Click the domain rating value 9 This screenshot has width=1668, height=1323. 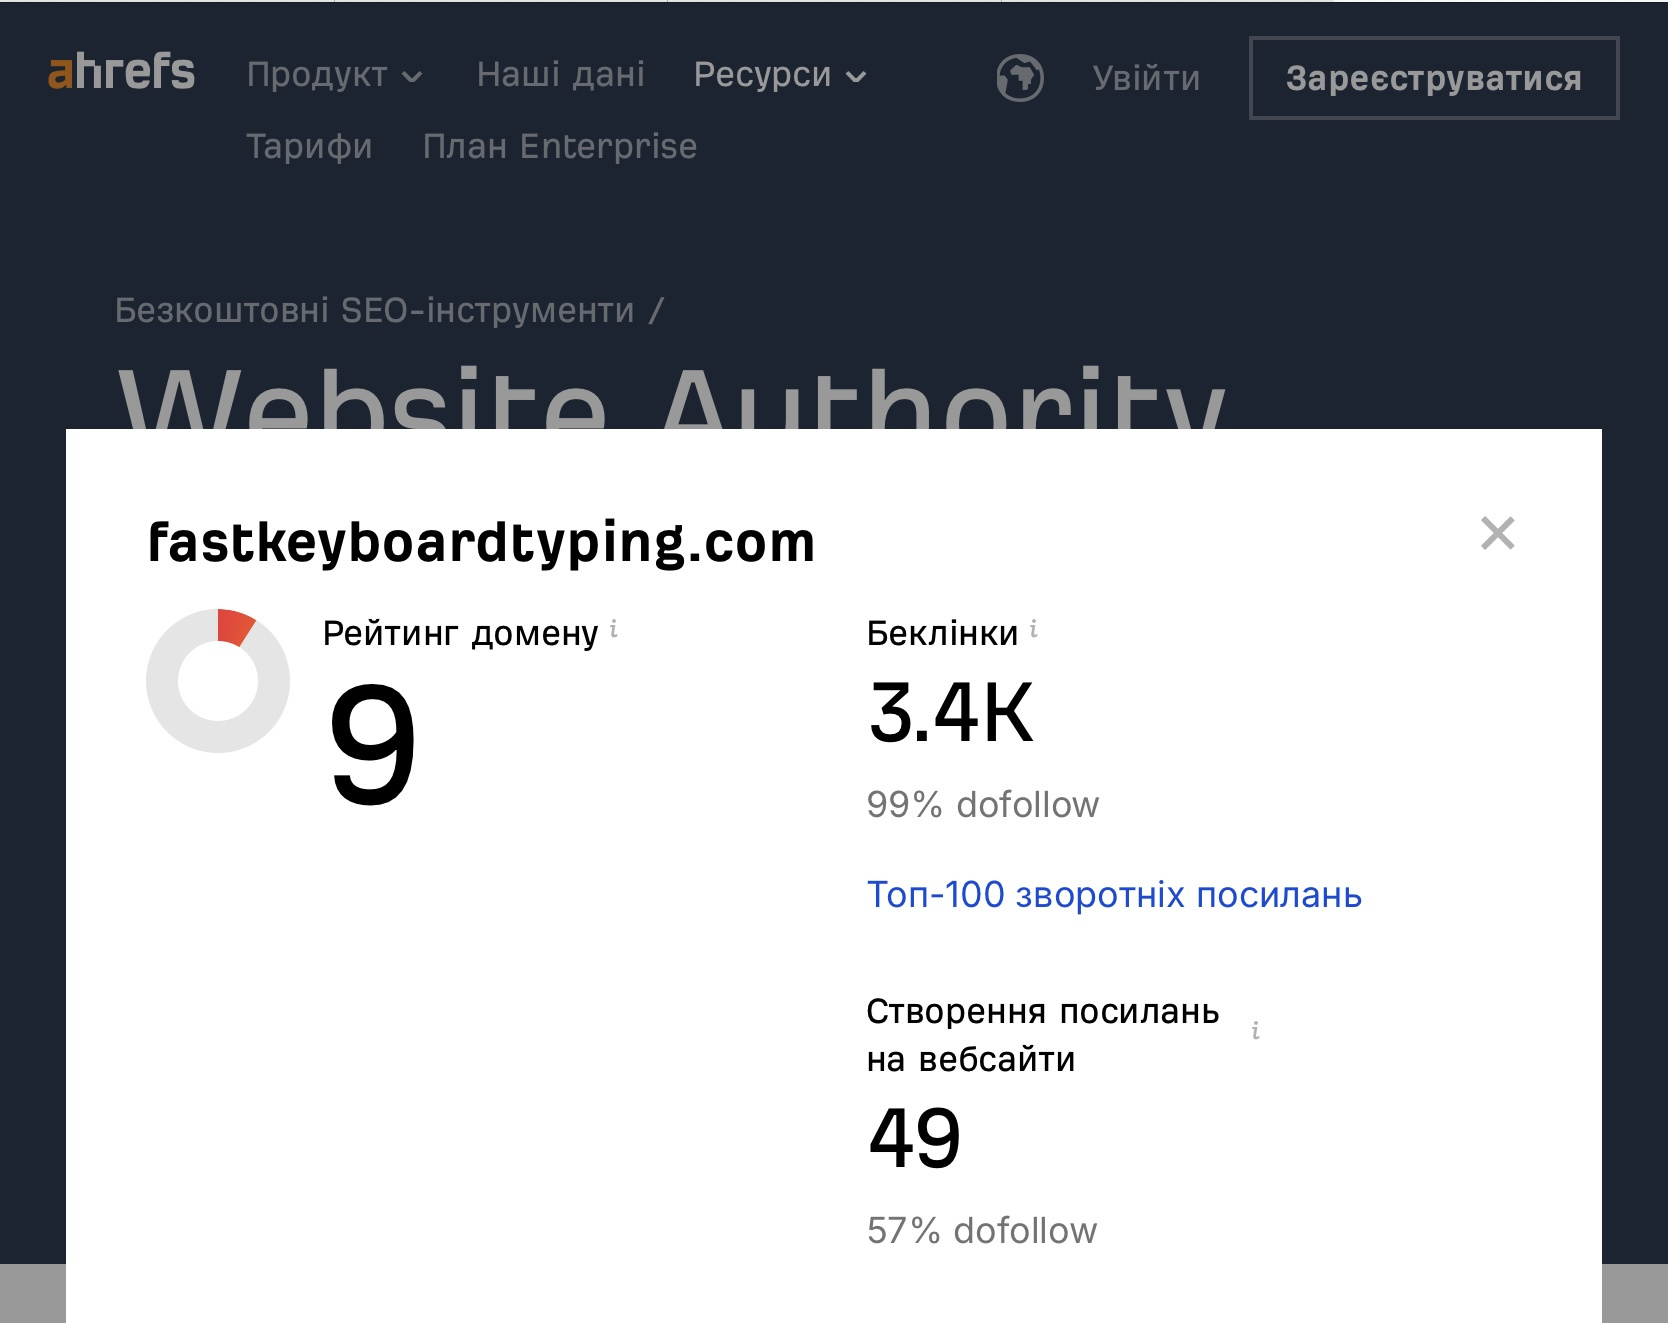coord(372,743)
